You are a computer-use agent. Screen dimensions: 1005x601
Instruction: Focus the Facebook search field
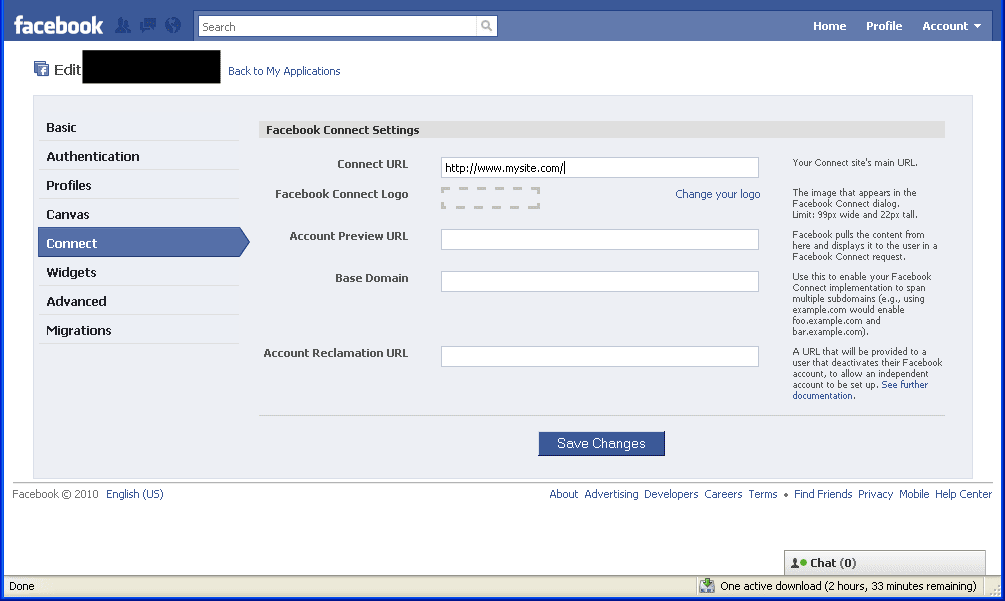tap(338, 26)
